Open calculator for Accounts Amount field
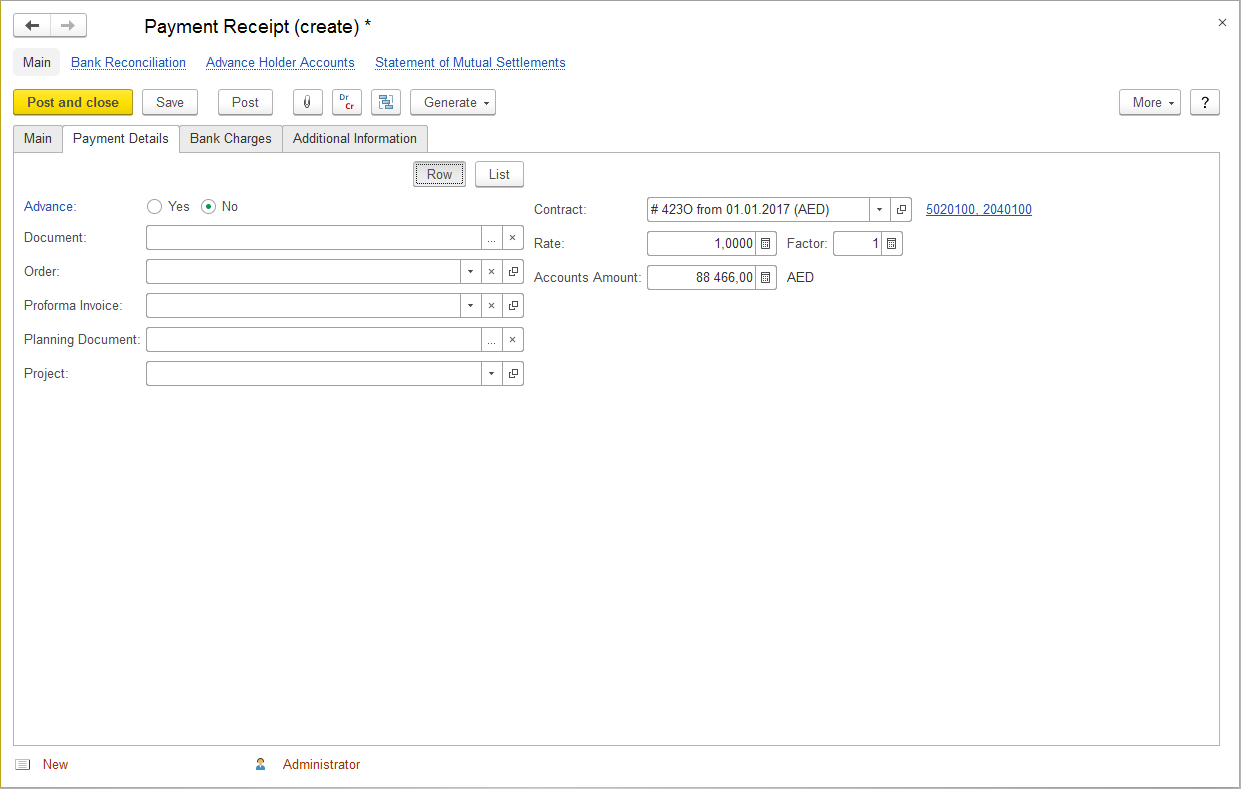 [x=766, y=278]
